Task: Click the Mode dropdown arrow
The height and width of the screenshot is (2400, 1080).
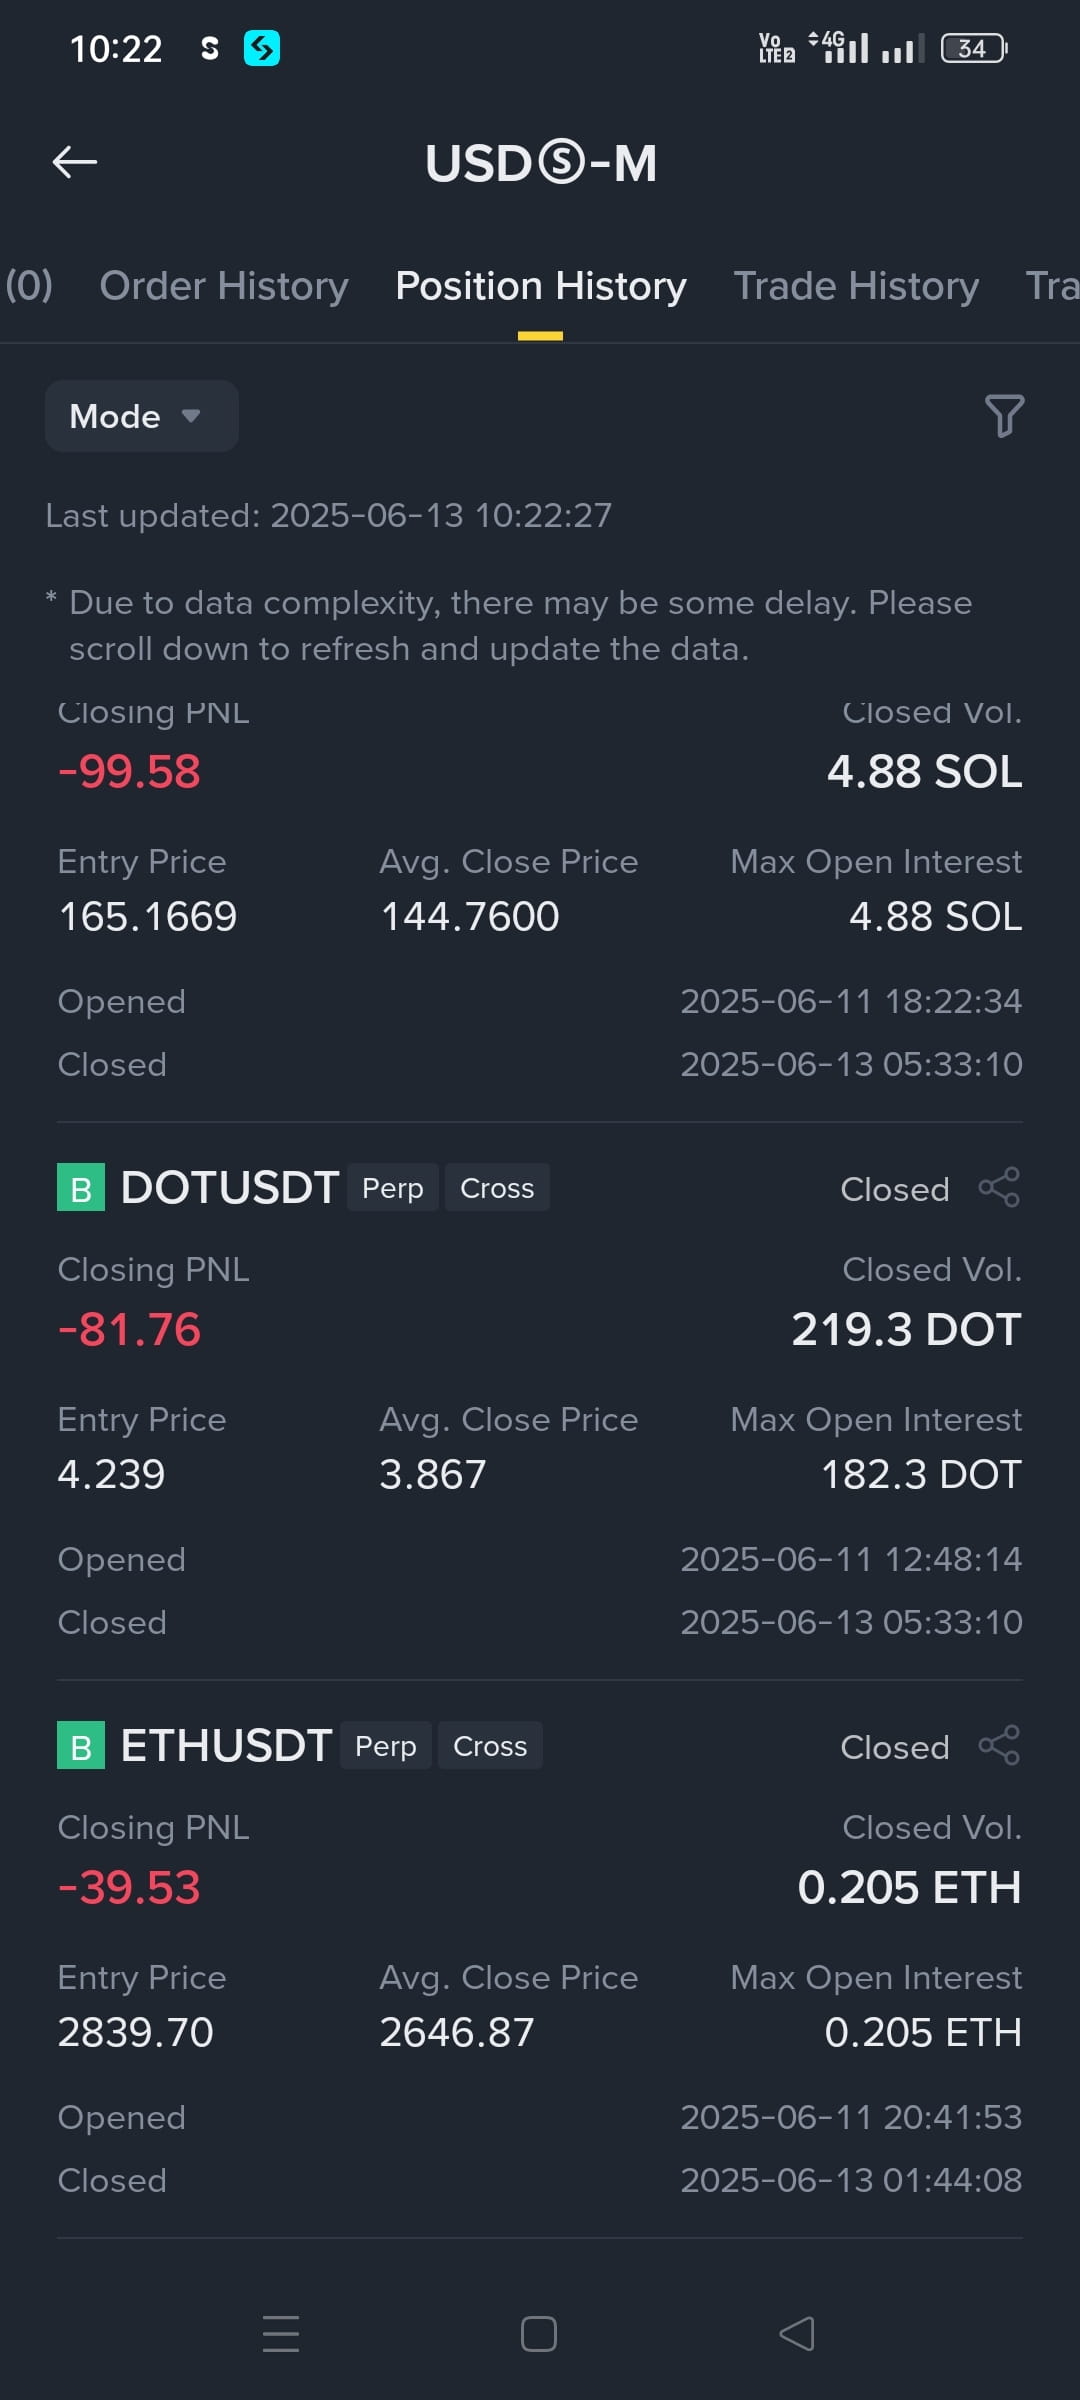Action: [x=191, y=416]
